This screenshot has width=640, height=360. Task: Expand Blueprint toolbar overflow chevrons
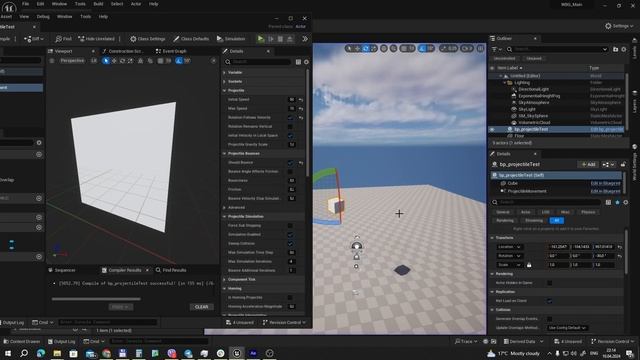coord(305,39)
